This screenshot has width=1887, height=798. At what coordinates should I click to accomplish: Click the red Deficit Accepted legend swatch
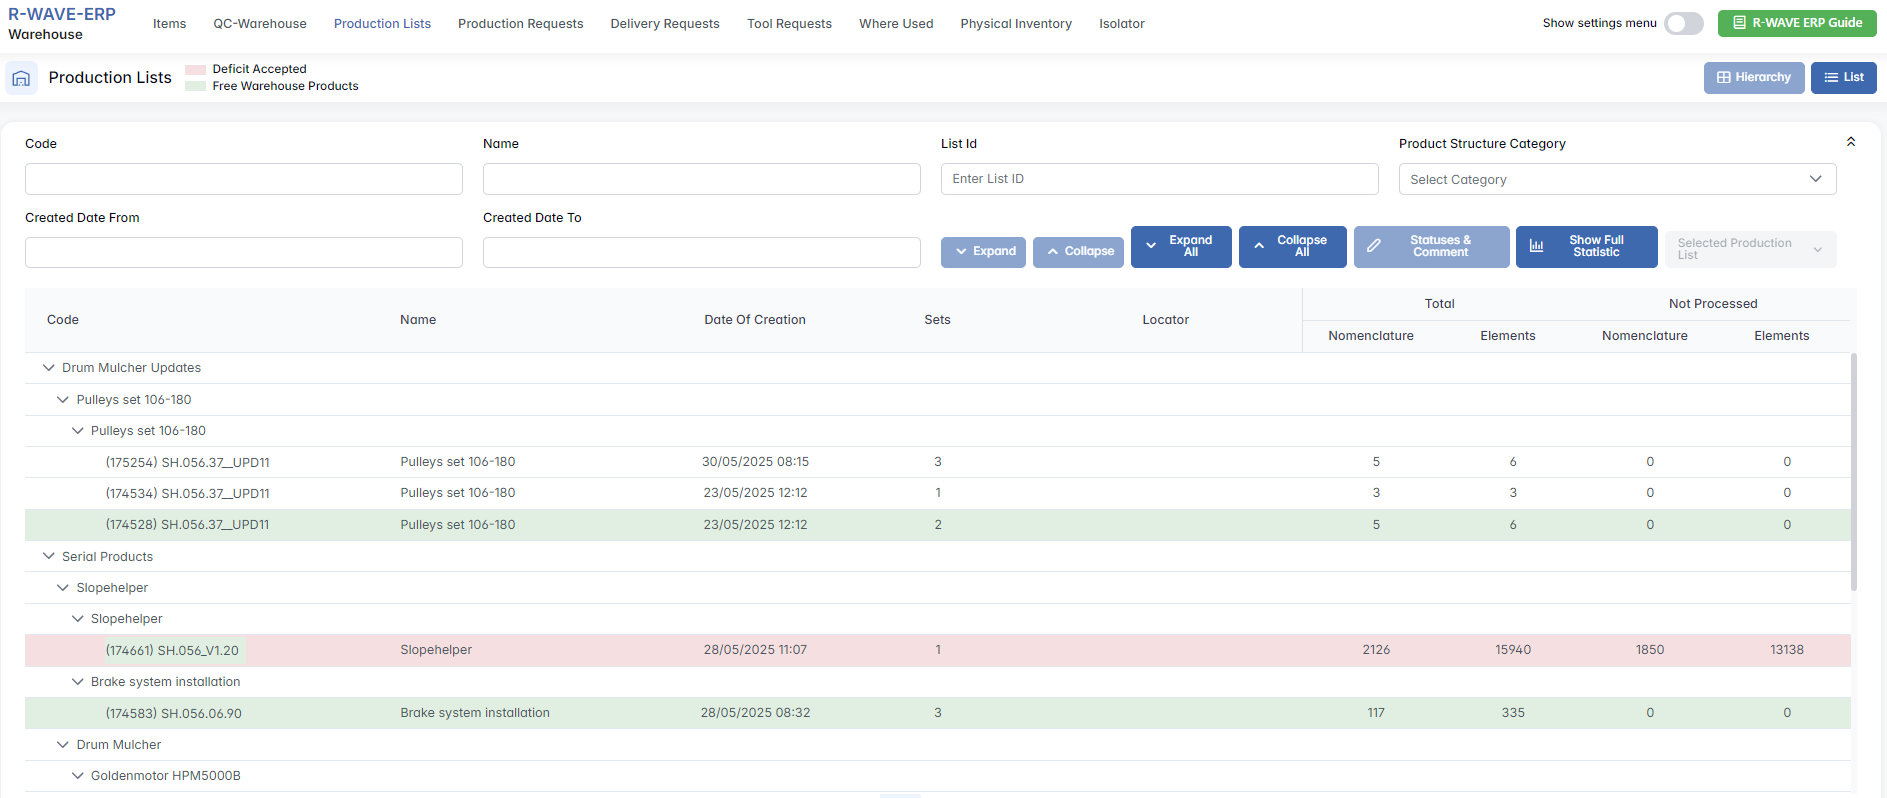pyautogui.click(x=195, y=70)
